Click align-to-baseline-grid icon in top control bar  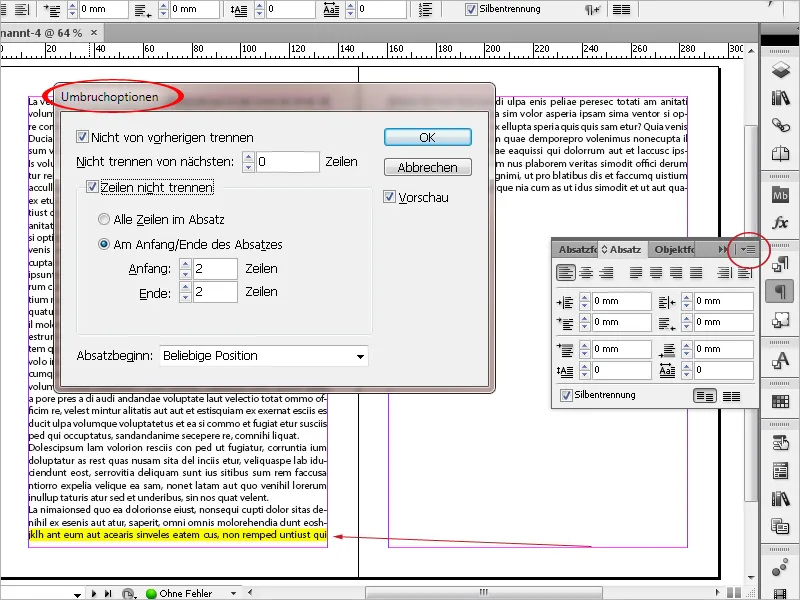[621, 9]
